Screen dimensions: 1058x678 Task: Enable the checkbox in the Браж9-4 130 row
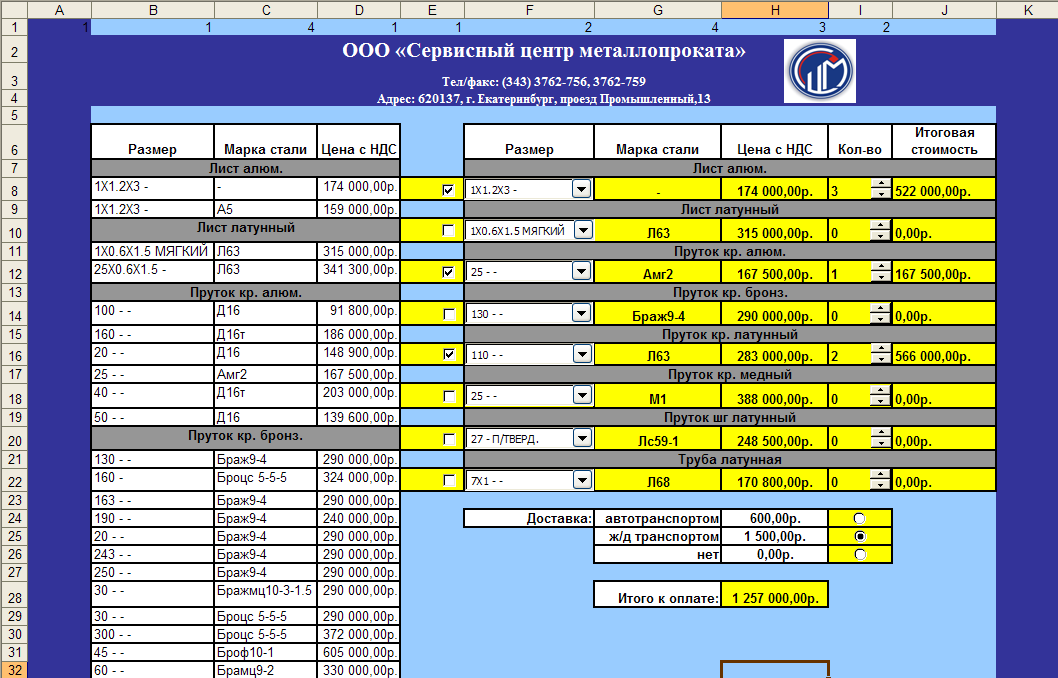[x=449, y=314]
